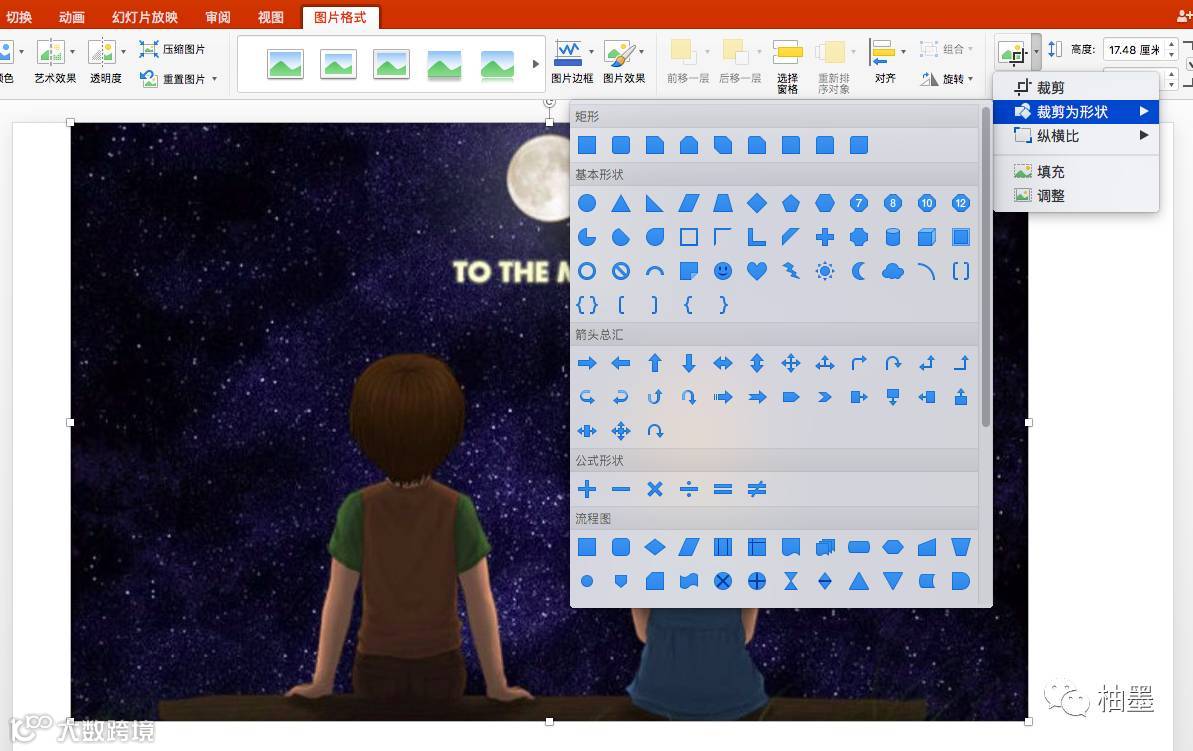Choose Fill from crop menu
This screenshot has height=751, width=1193.
coord(1076,172)
